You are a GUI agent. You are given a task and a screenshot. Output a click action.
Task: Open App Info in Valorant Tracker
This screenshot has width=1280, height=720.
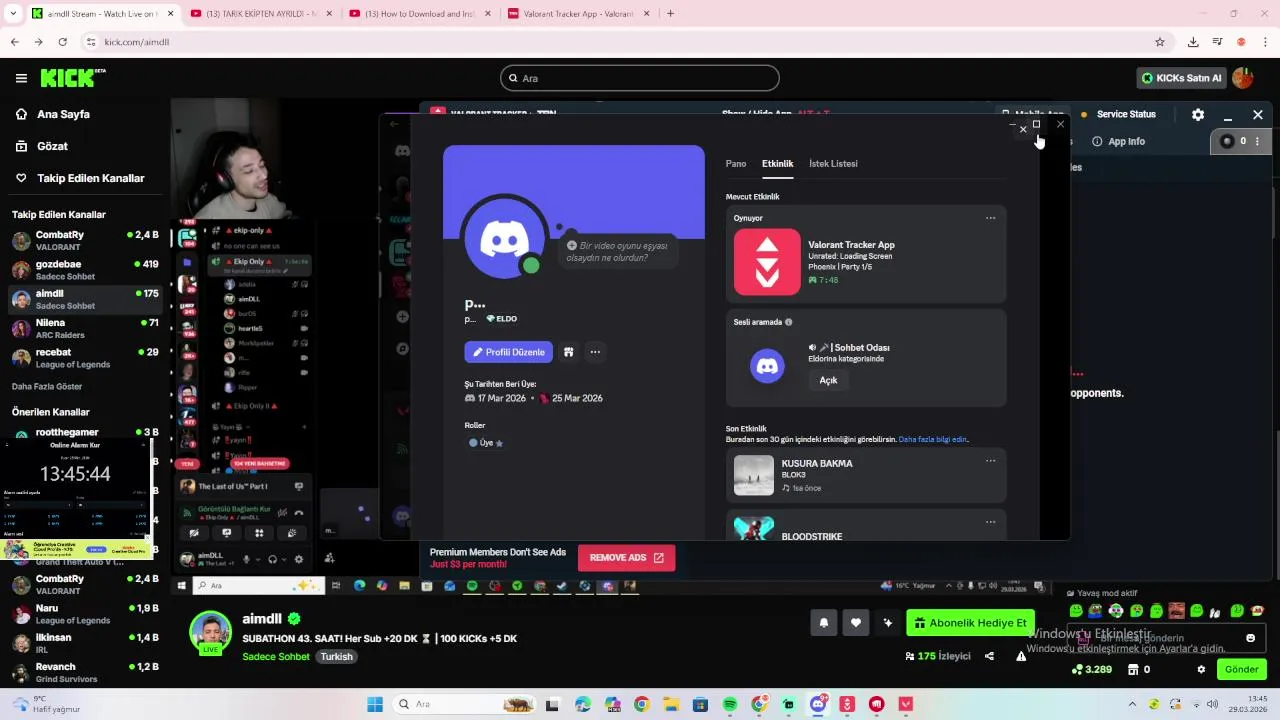tap(1118, 141)
